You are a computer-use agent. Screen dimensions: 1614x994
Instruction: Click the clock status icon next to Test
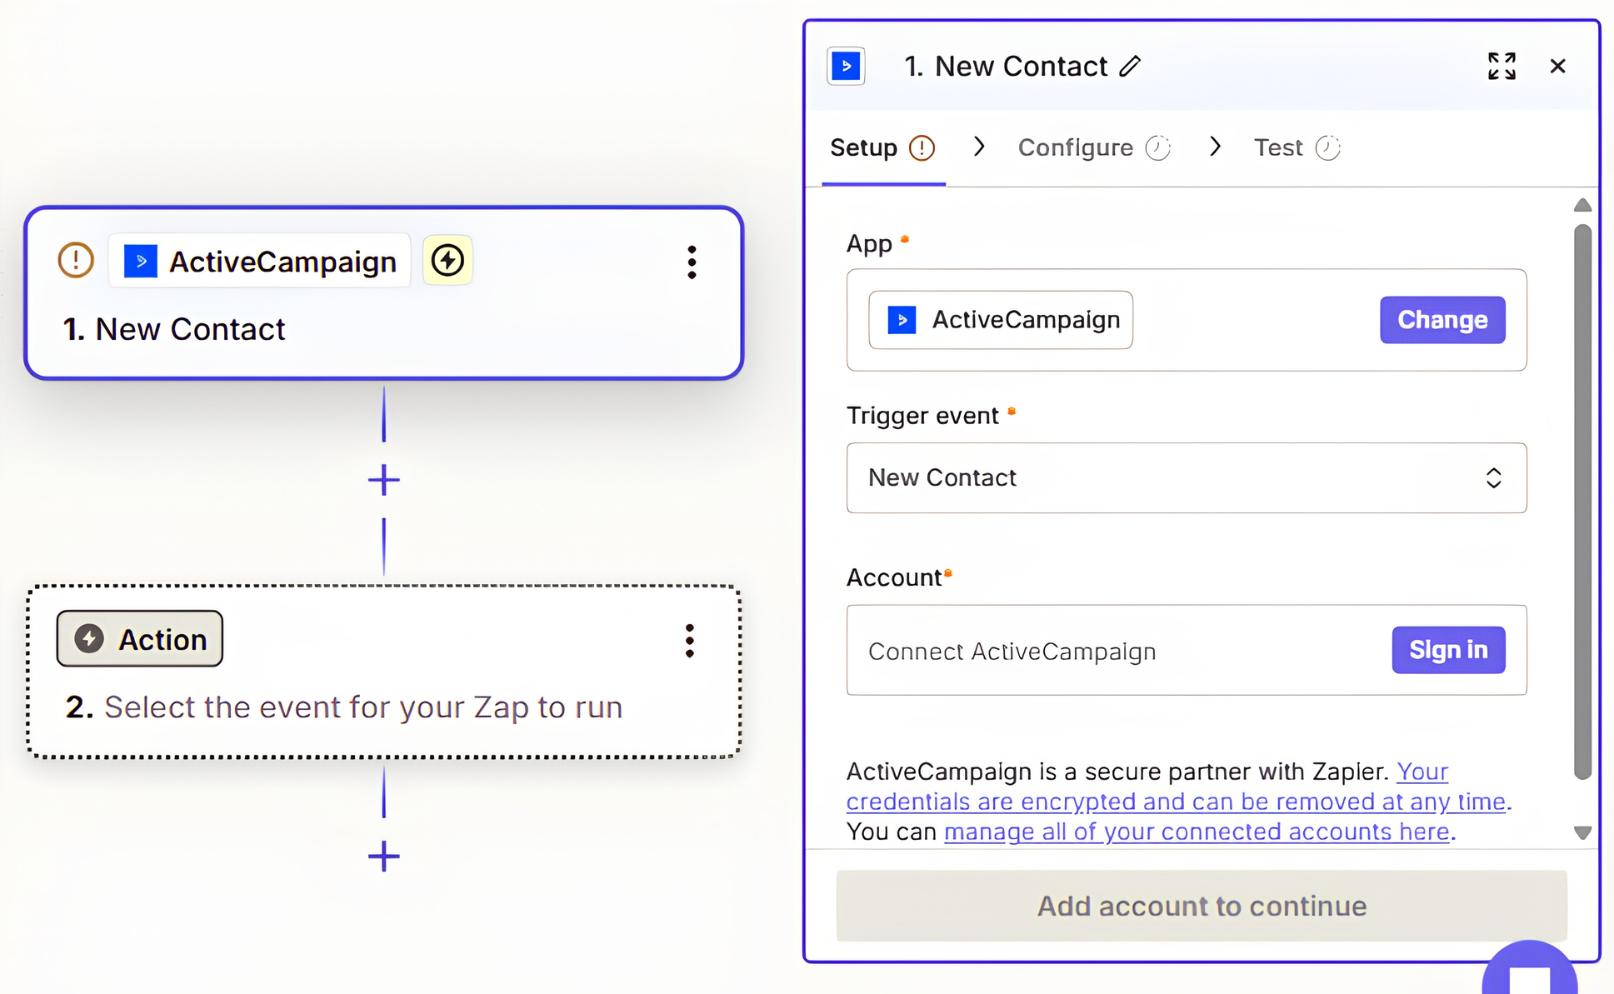point(1328,148)
